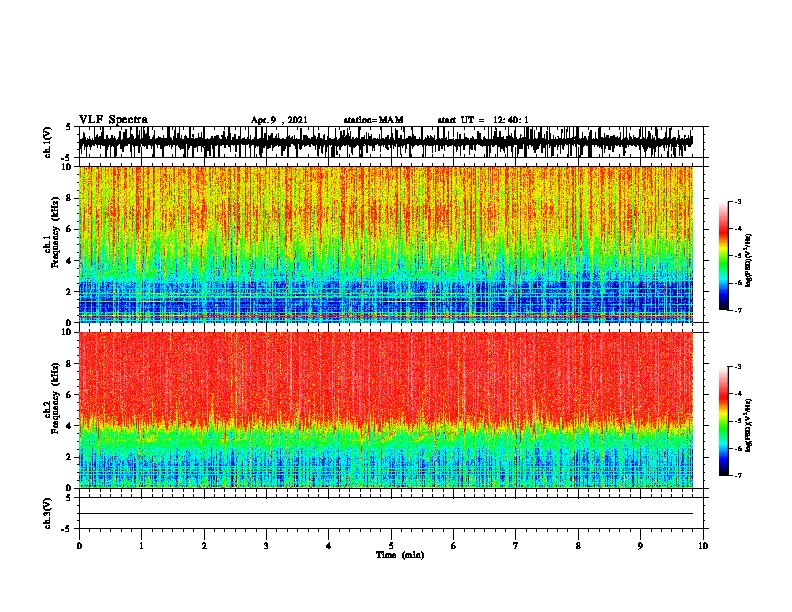Click the flat ch.3 voltage line

(386, 514)
